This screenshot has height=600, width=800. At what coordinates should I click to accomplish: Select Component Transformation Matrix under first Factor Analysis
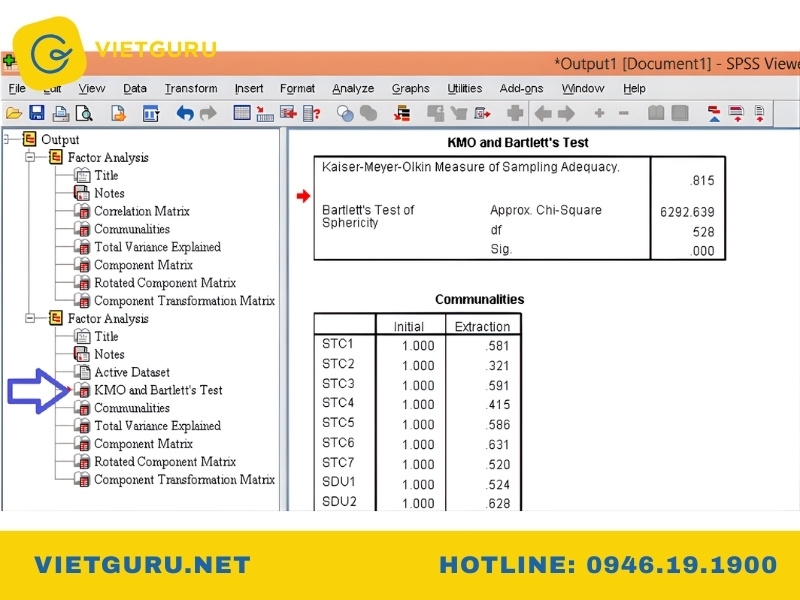click(x=184, y=301)
